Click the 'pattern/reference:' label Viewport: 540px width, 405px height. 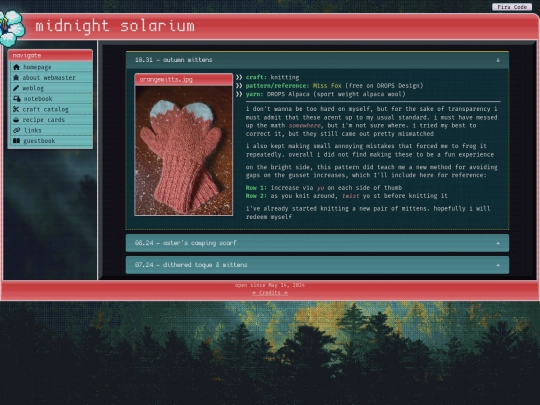tap(278, 85)
